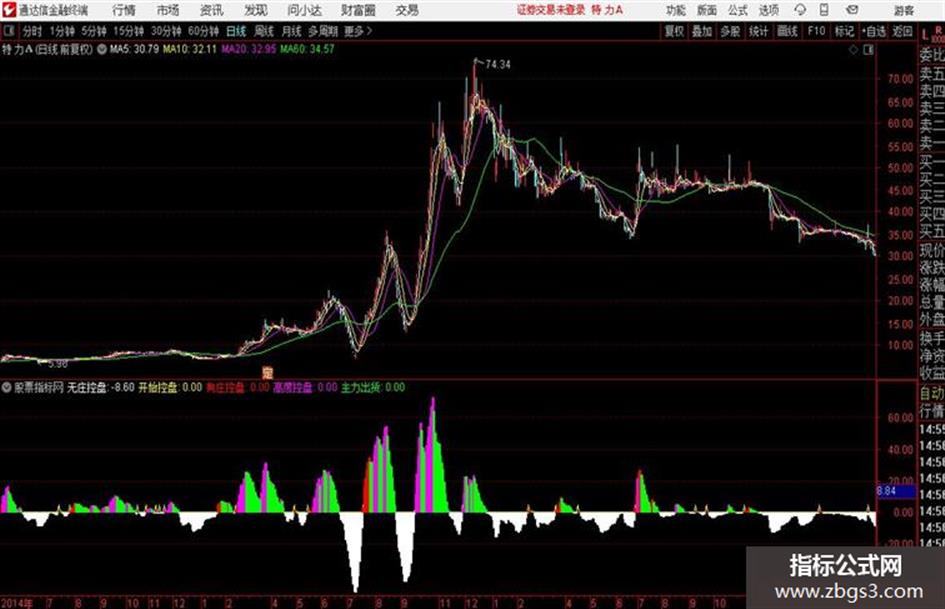This screenshot has height=609, width=945.
Task: Open the 版面 menu
Action: tap(707, 10)
